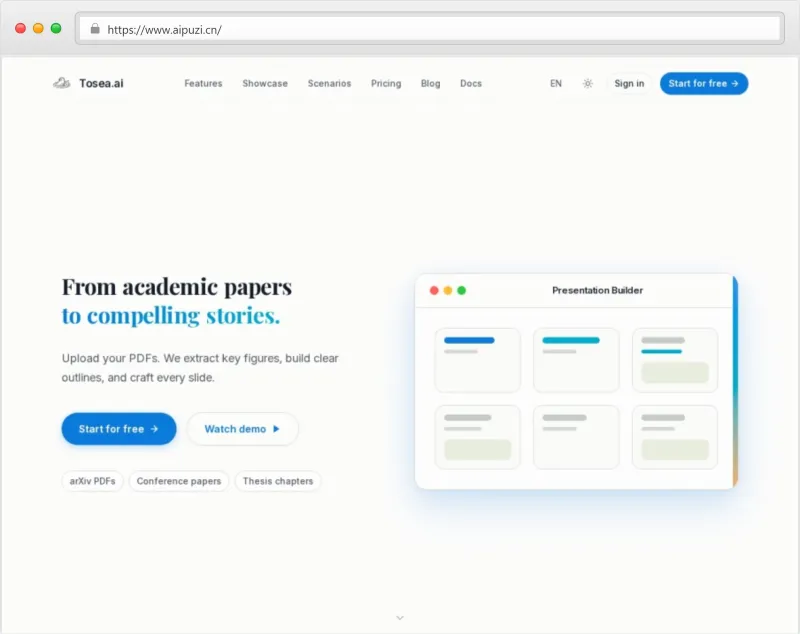Click the Tosea.ai cloud logo icon
This screenshot has height=634, width=800.
tap(62, 84)
